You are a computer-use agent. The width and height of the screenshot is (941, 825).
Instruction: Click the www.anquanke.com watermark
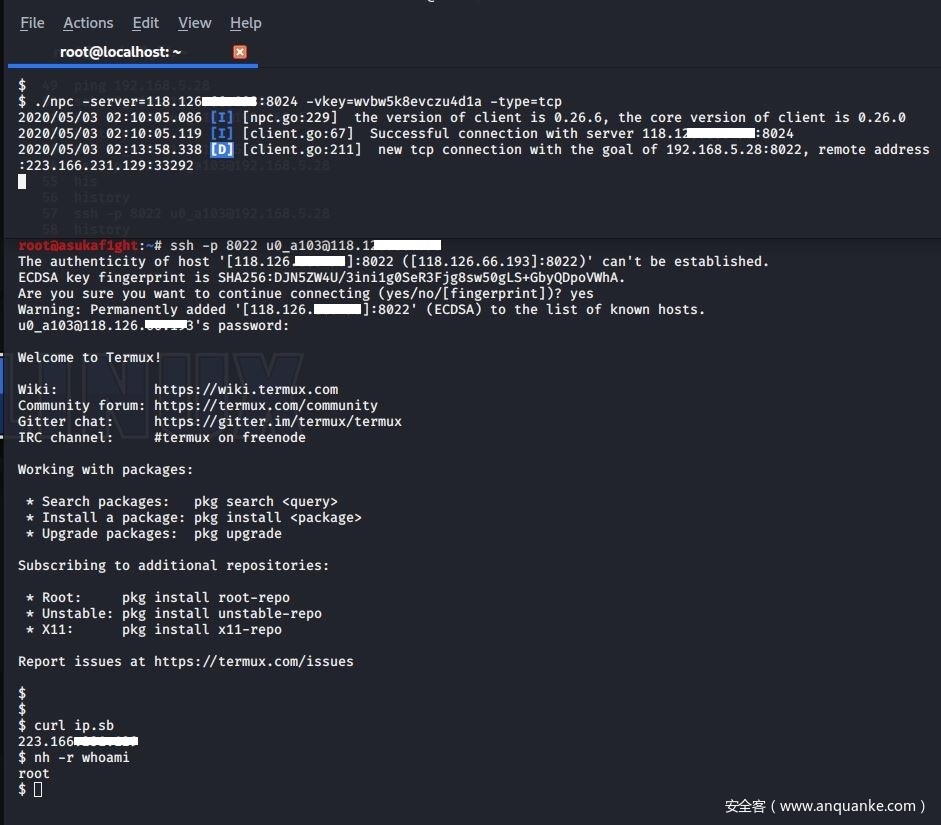(825, 805)
